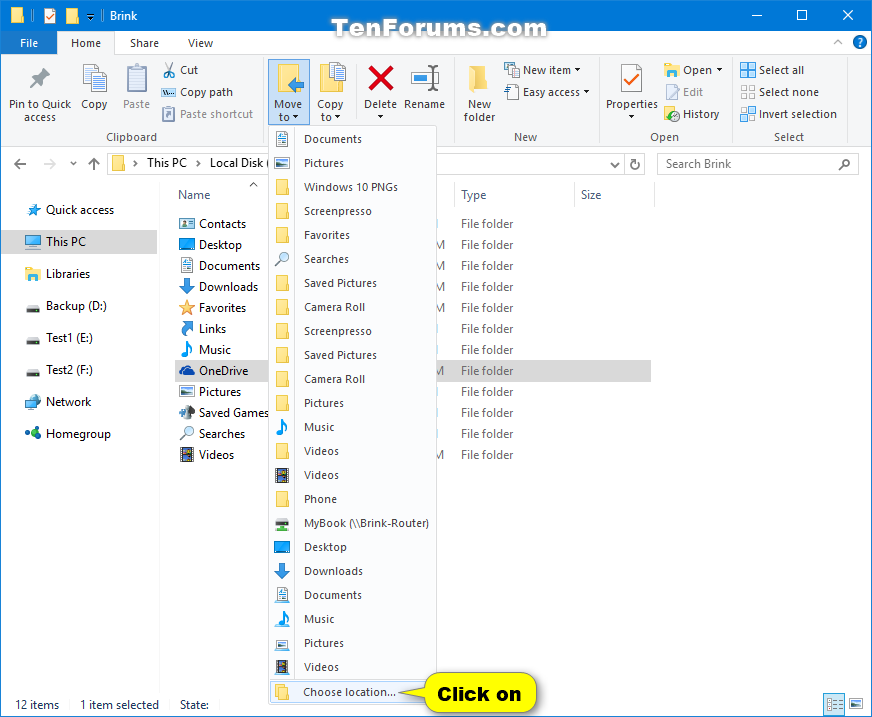Switch to large icons view in status bar
This screenshot has height=717, width=872.
[856, 704]
